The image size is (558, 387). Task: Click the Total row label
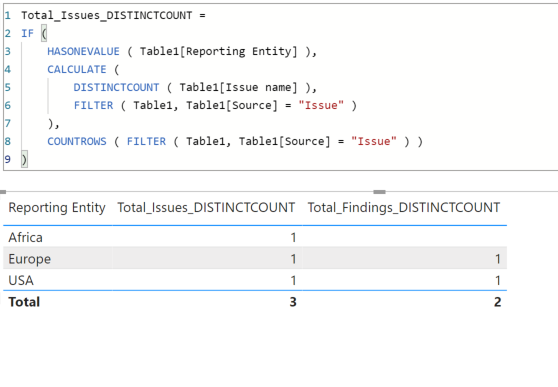pyautogui.click(x=24, y=302)
